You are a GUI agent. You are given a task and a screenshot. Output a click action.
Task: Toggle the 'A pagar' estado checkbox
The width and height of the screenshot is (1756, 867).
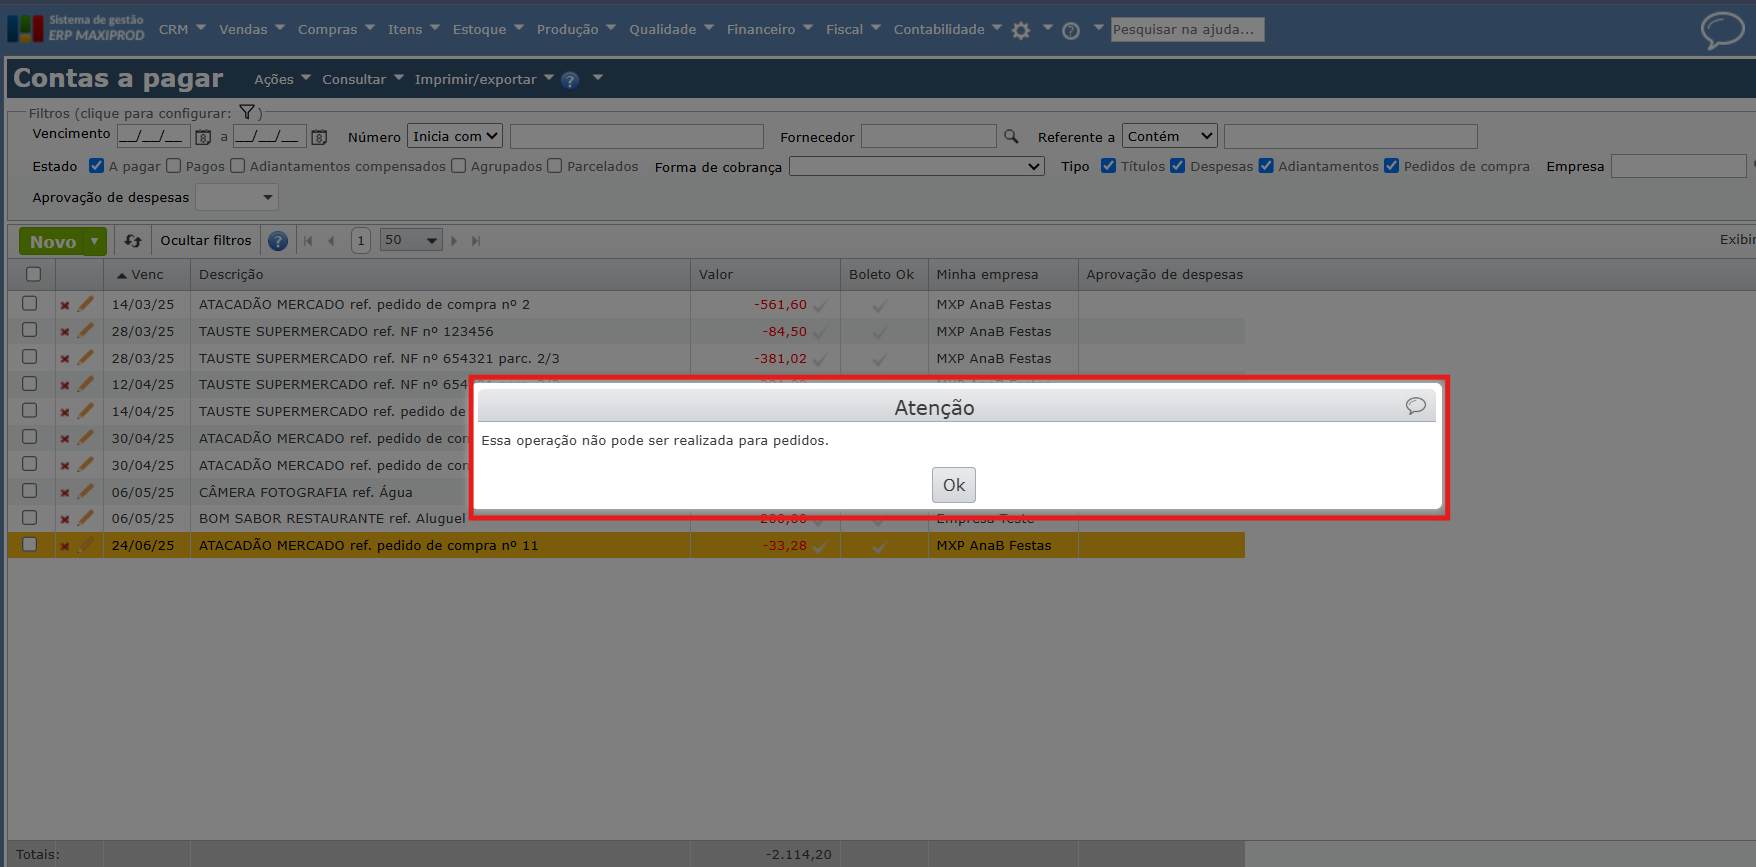coord(97,165)
